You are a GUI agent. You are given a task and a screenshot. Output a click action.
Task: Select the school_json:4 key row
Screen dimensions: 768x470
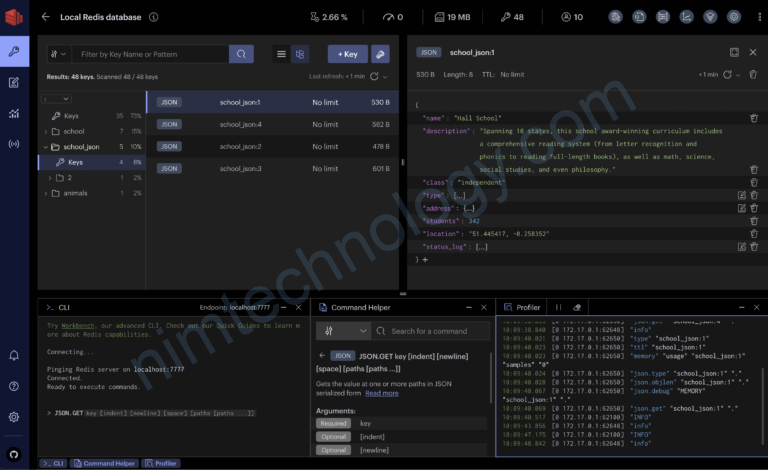(273, 124)
